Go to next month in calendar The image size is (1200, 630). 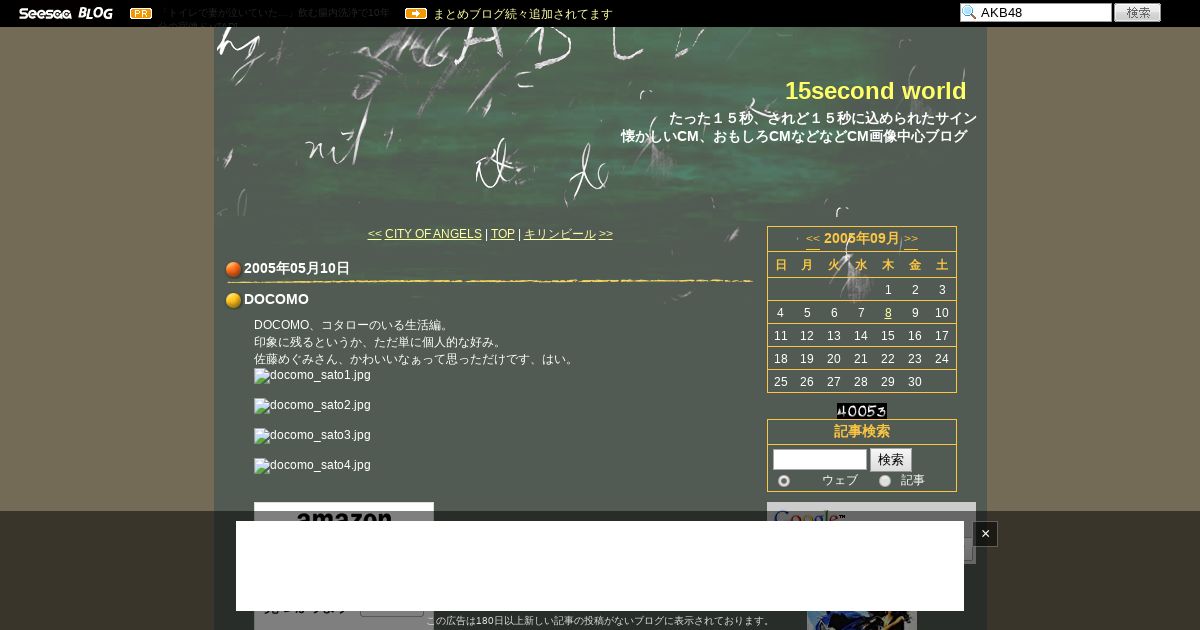pyautogui.click(x=911, y=239)
